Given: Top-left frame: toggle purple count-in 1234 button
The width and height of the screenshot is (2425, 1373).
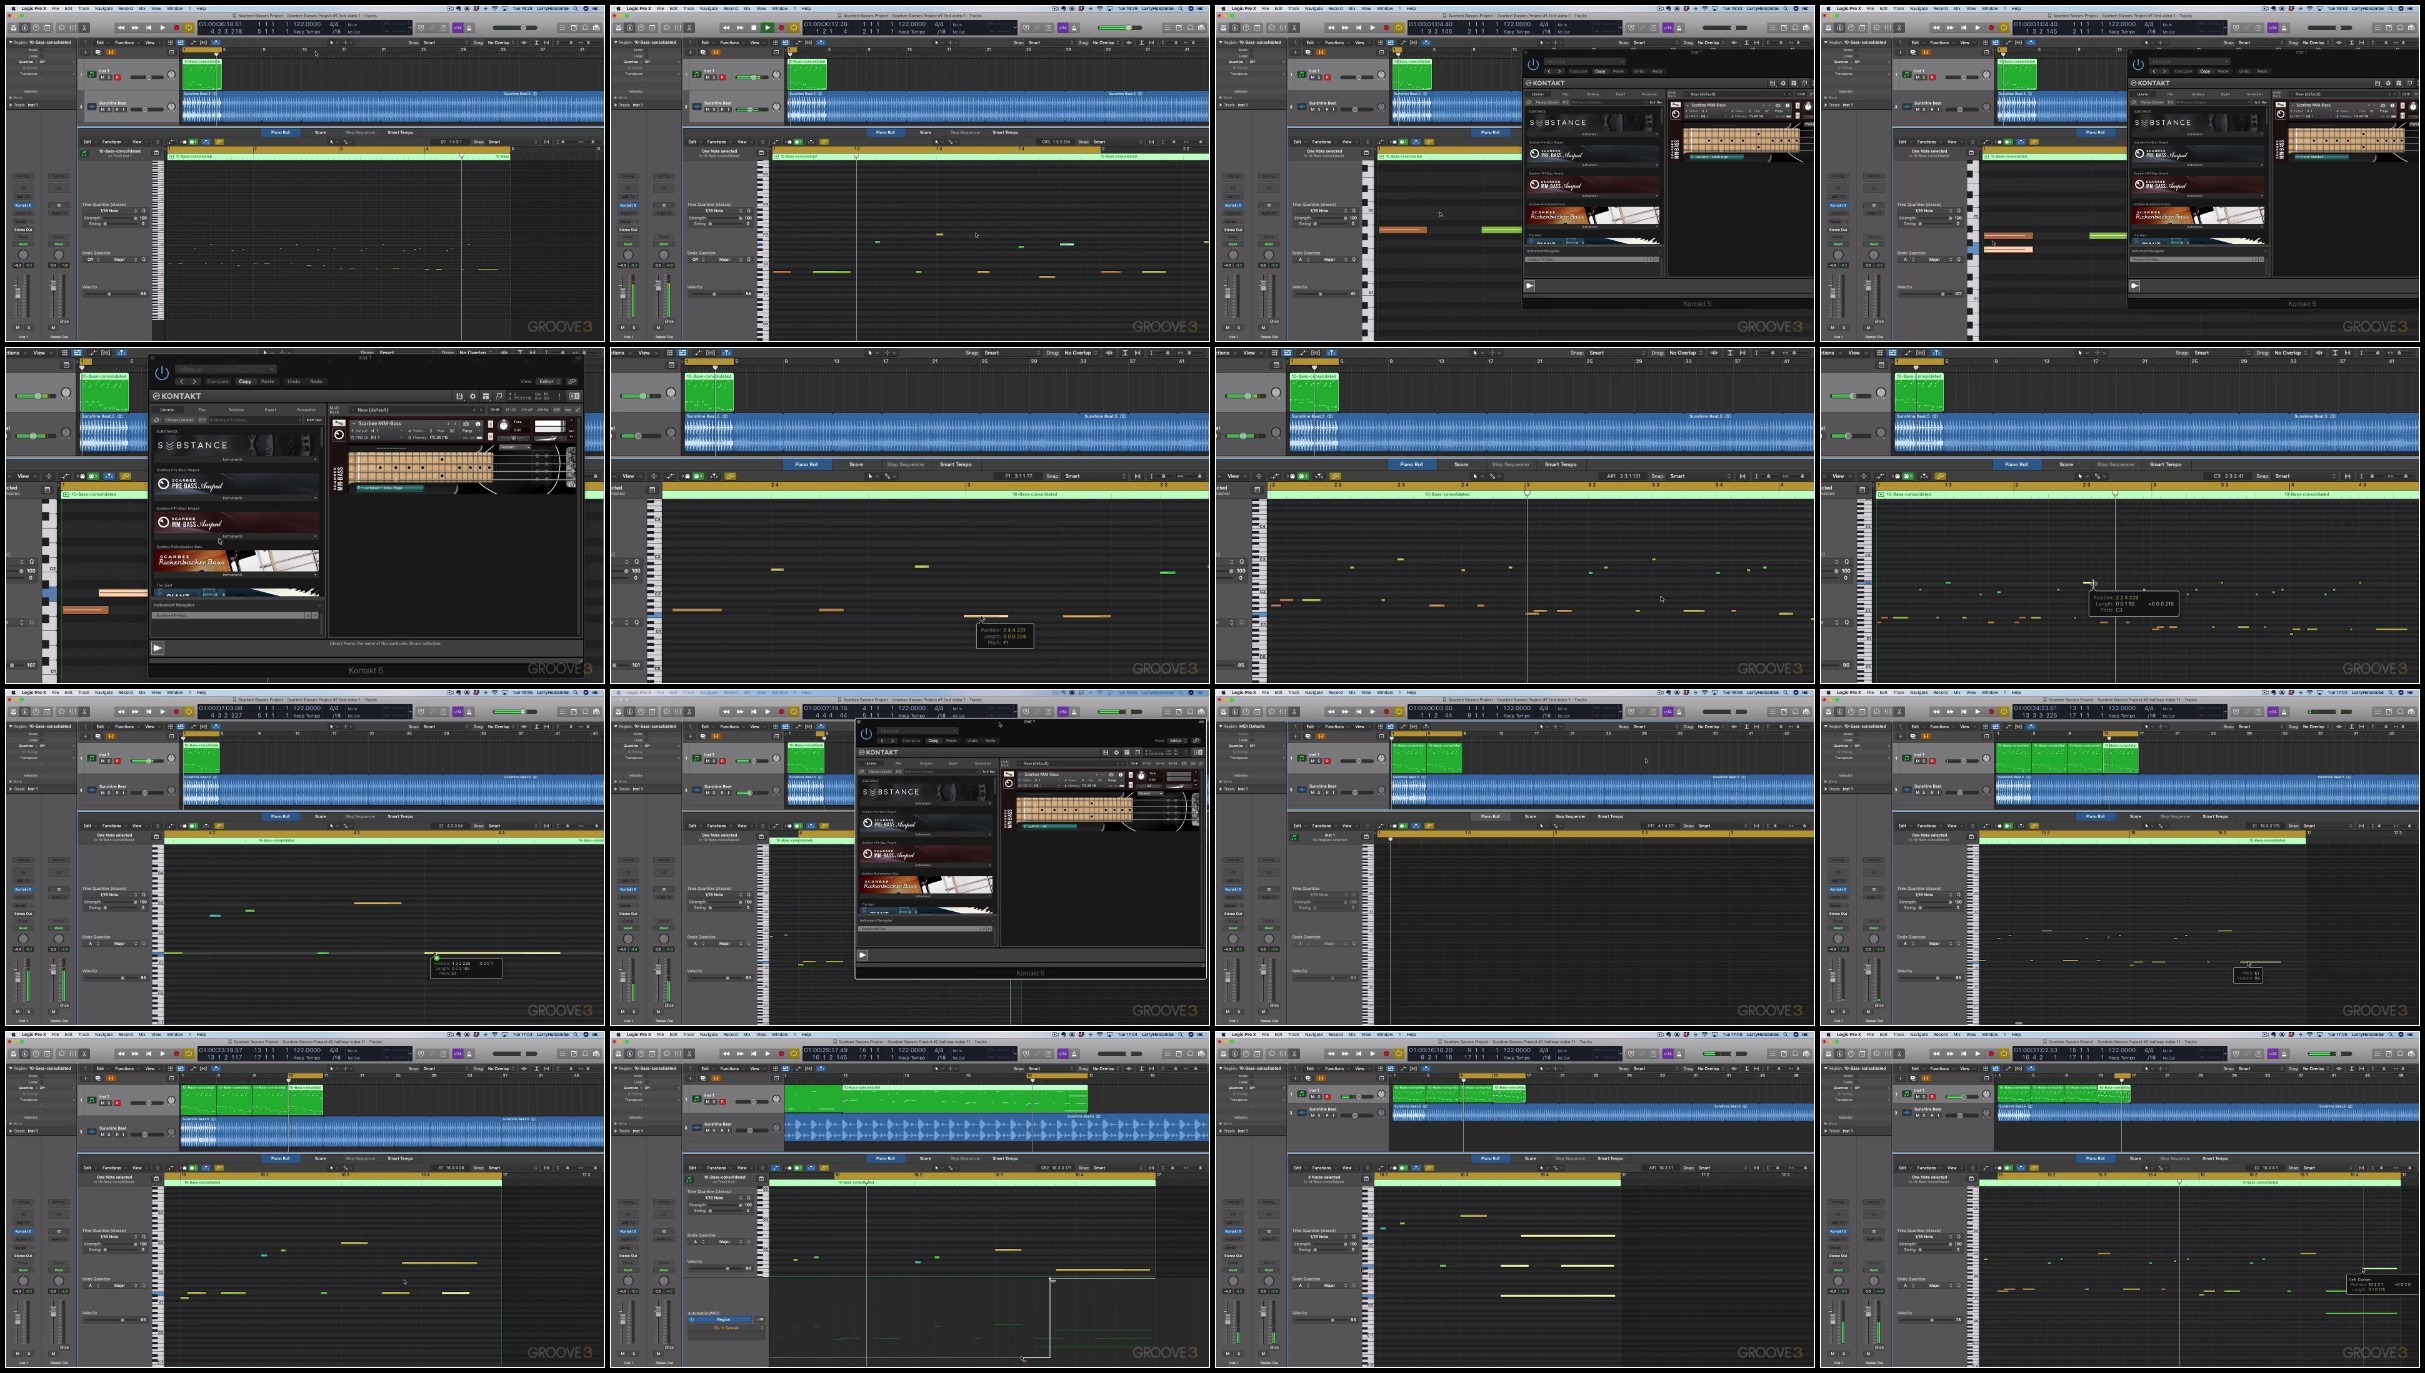Looking at the screenshot, I should tap(458, 27).
